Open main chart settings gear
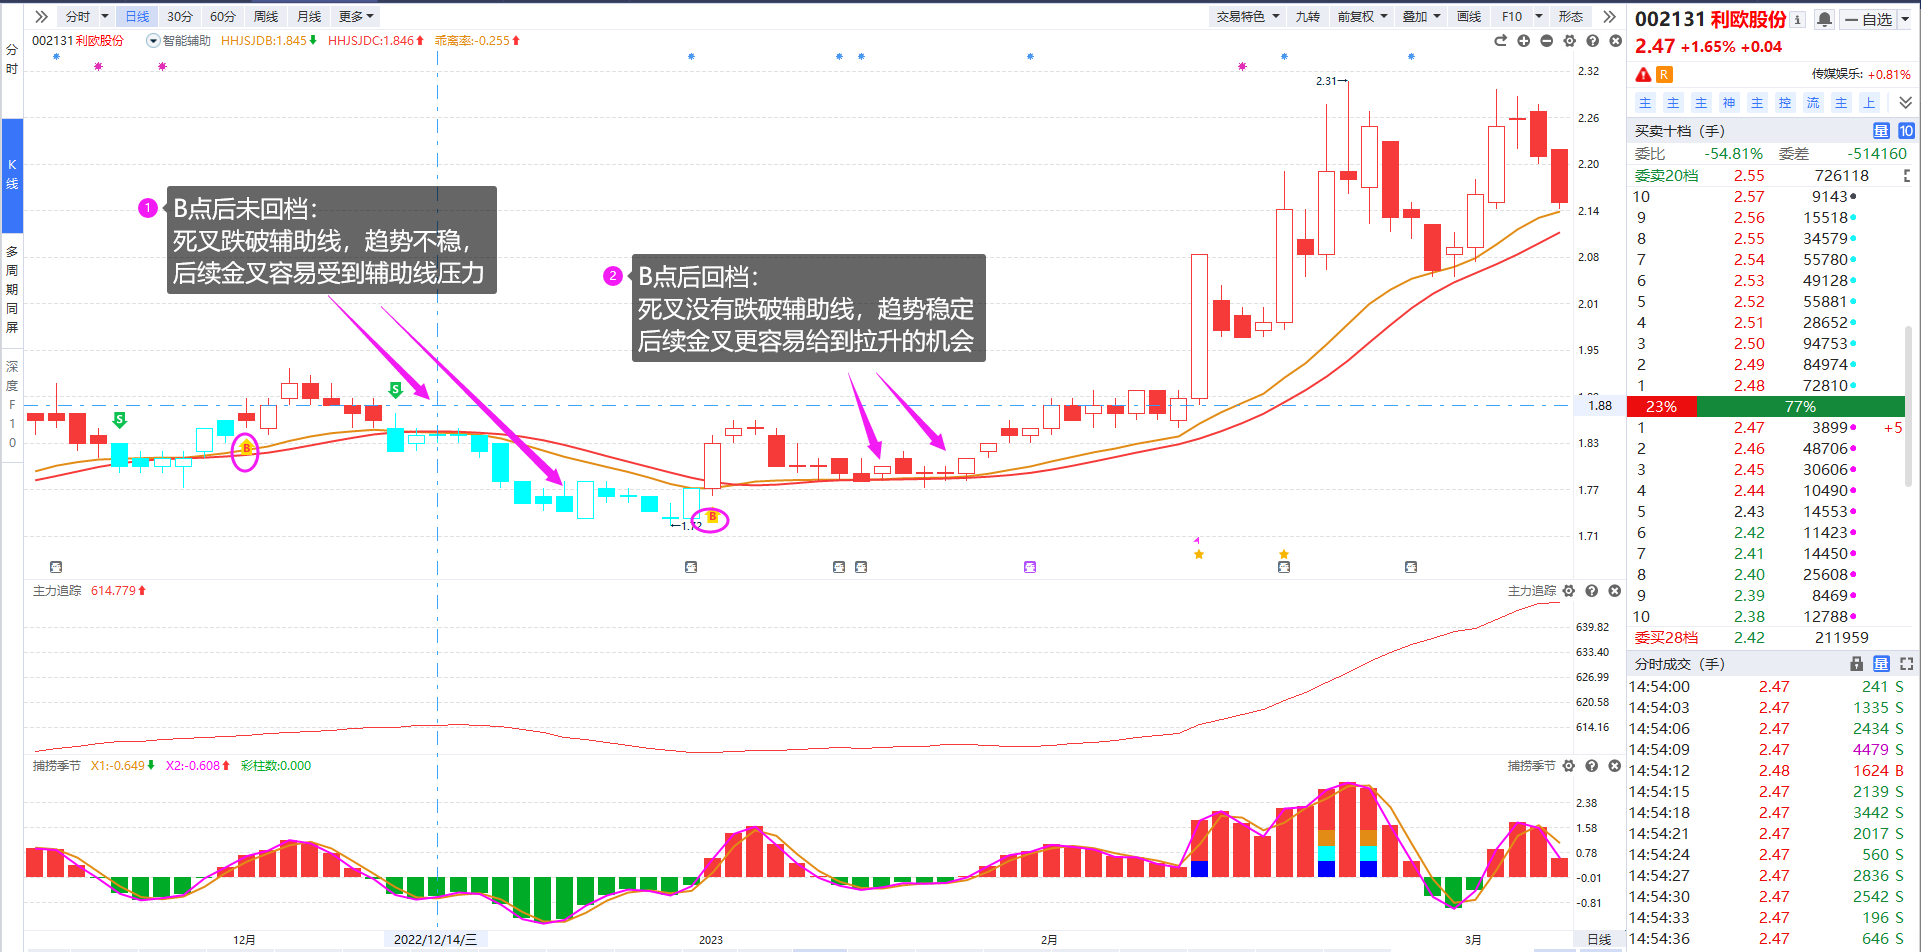This screenshot has height=952, width=1921. (1569, 41)
